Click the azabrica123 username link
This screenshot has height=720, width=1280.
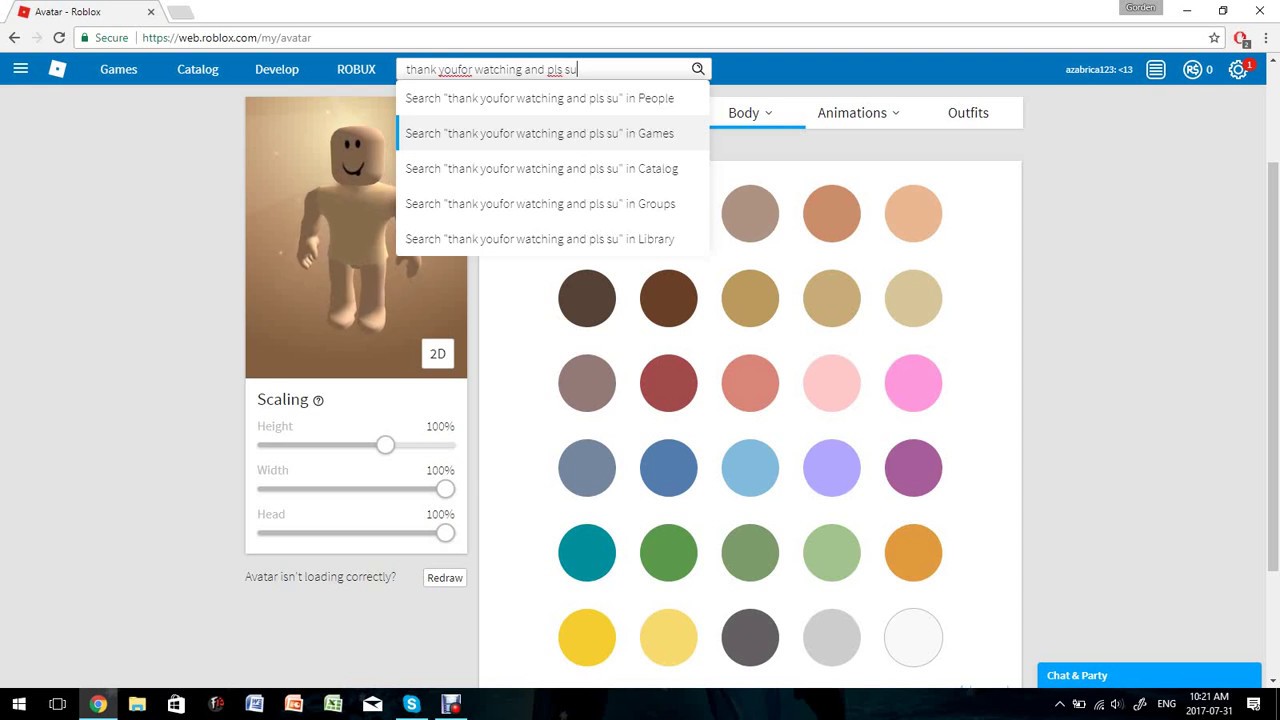coord(1098,69)
